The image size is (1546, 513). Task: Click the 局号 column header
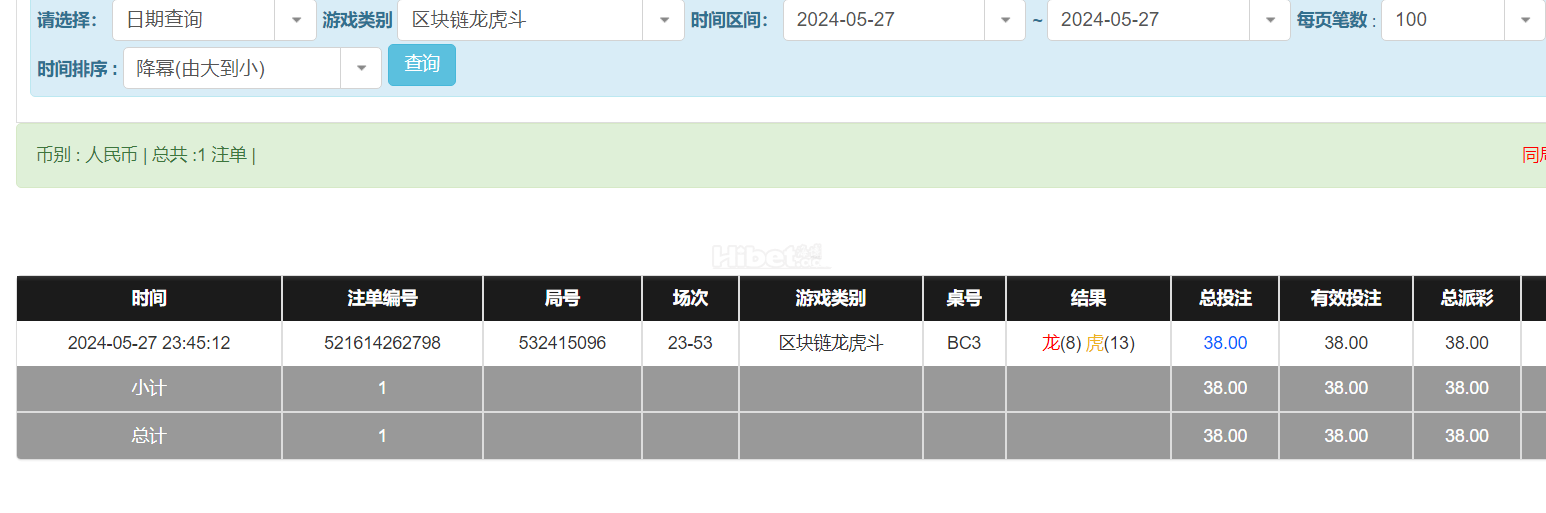click(x=562, y=298)
